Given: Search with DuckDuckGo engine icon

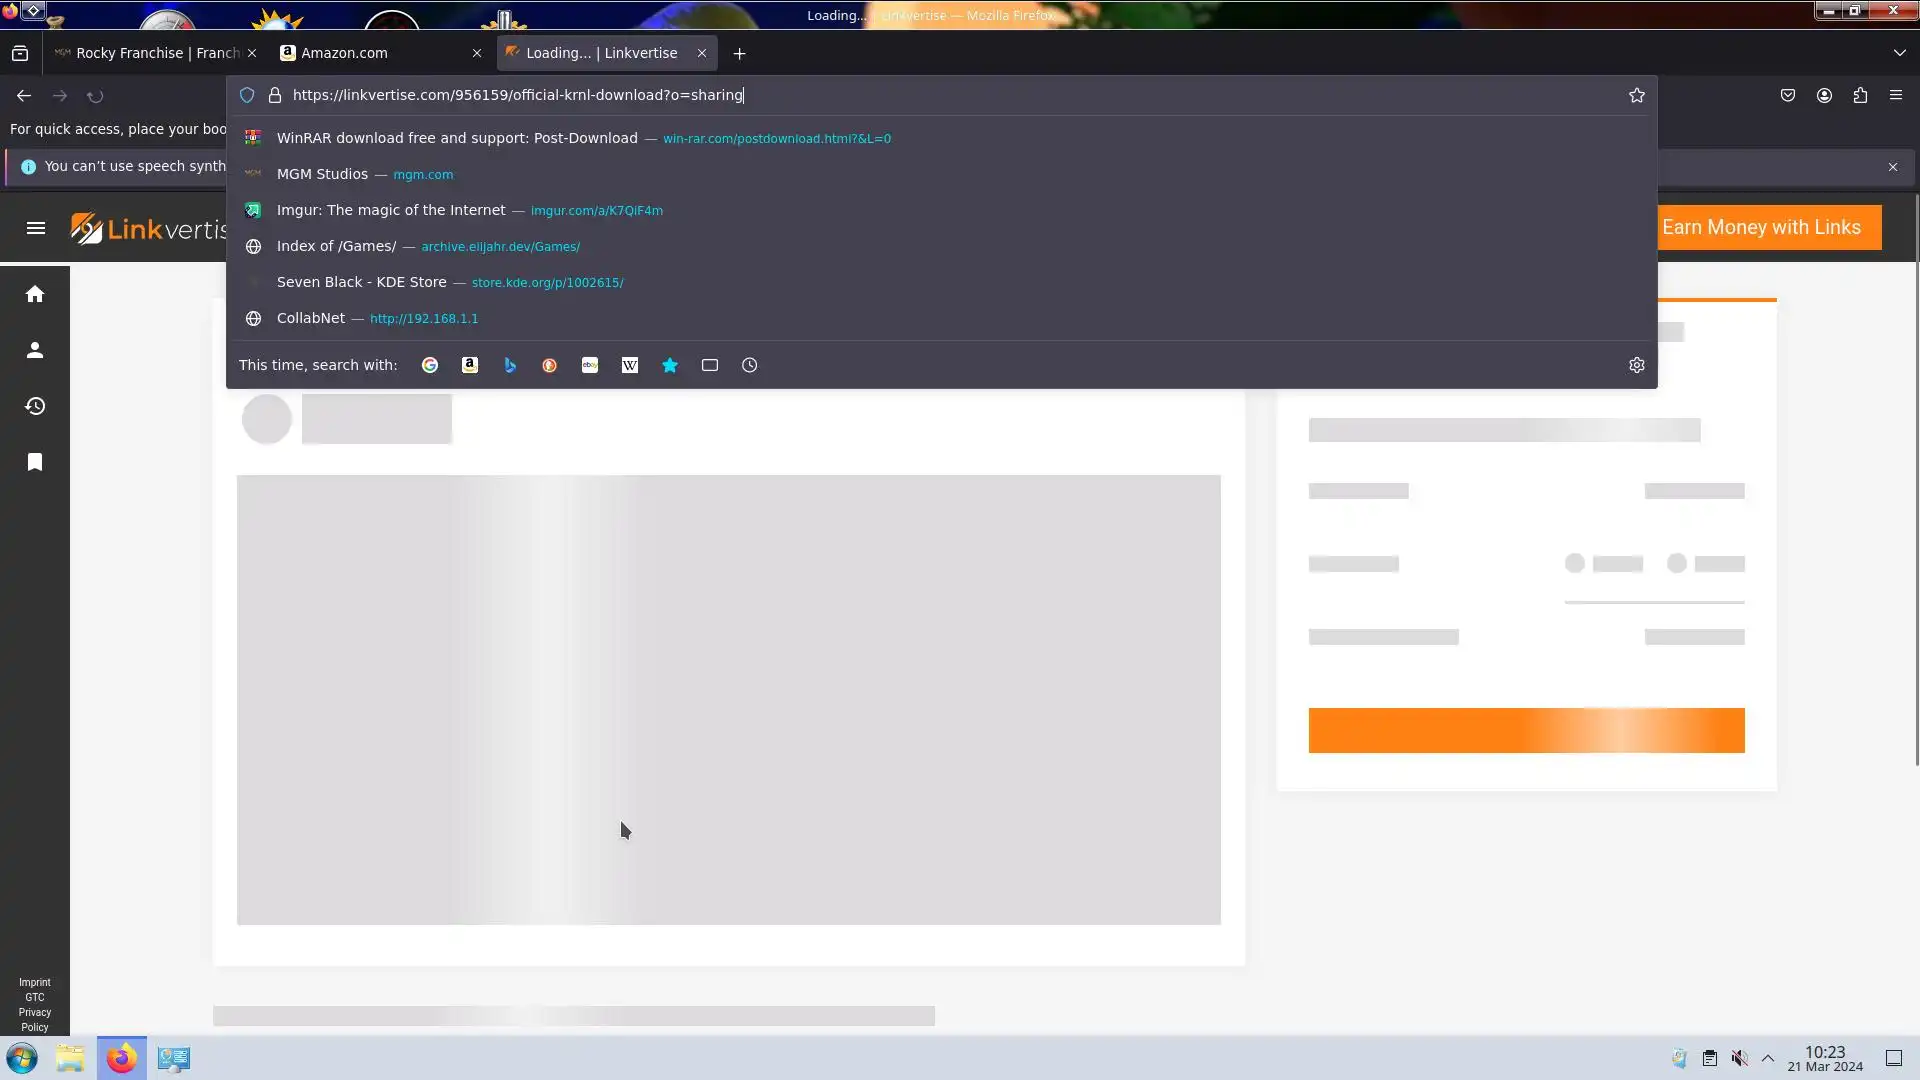Looking at the screenshot, I should point(550,365).
